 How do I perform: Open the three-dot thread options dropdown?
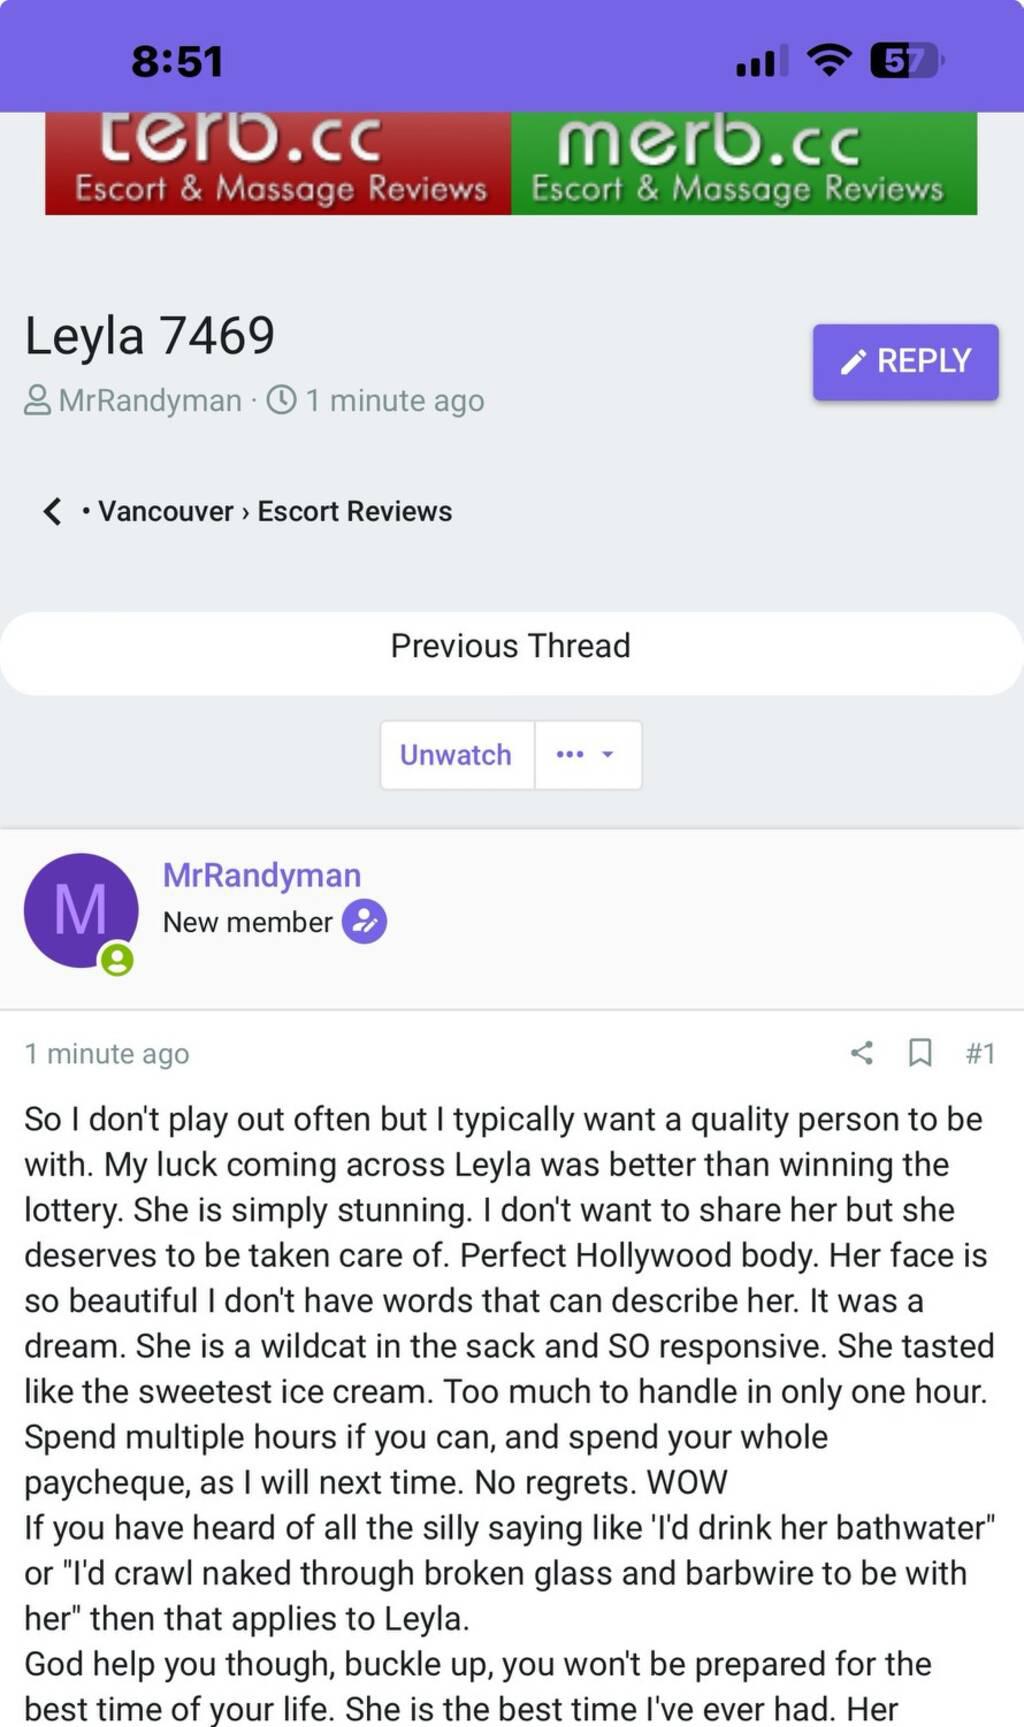[586, 755]
